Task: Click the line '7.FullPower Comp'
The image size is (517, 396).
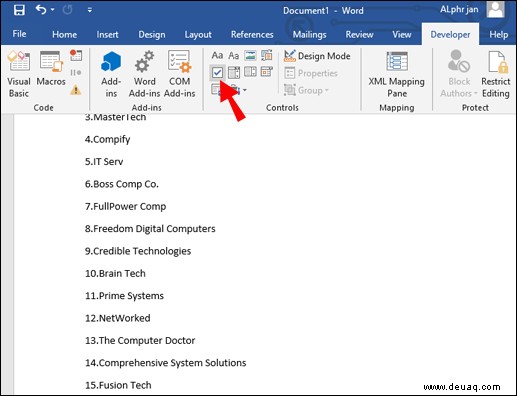Action: point(125,207)
